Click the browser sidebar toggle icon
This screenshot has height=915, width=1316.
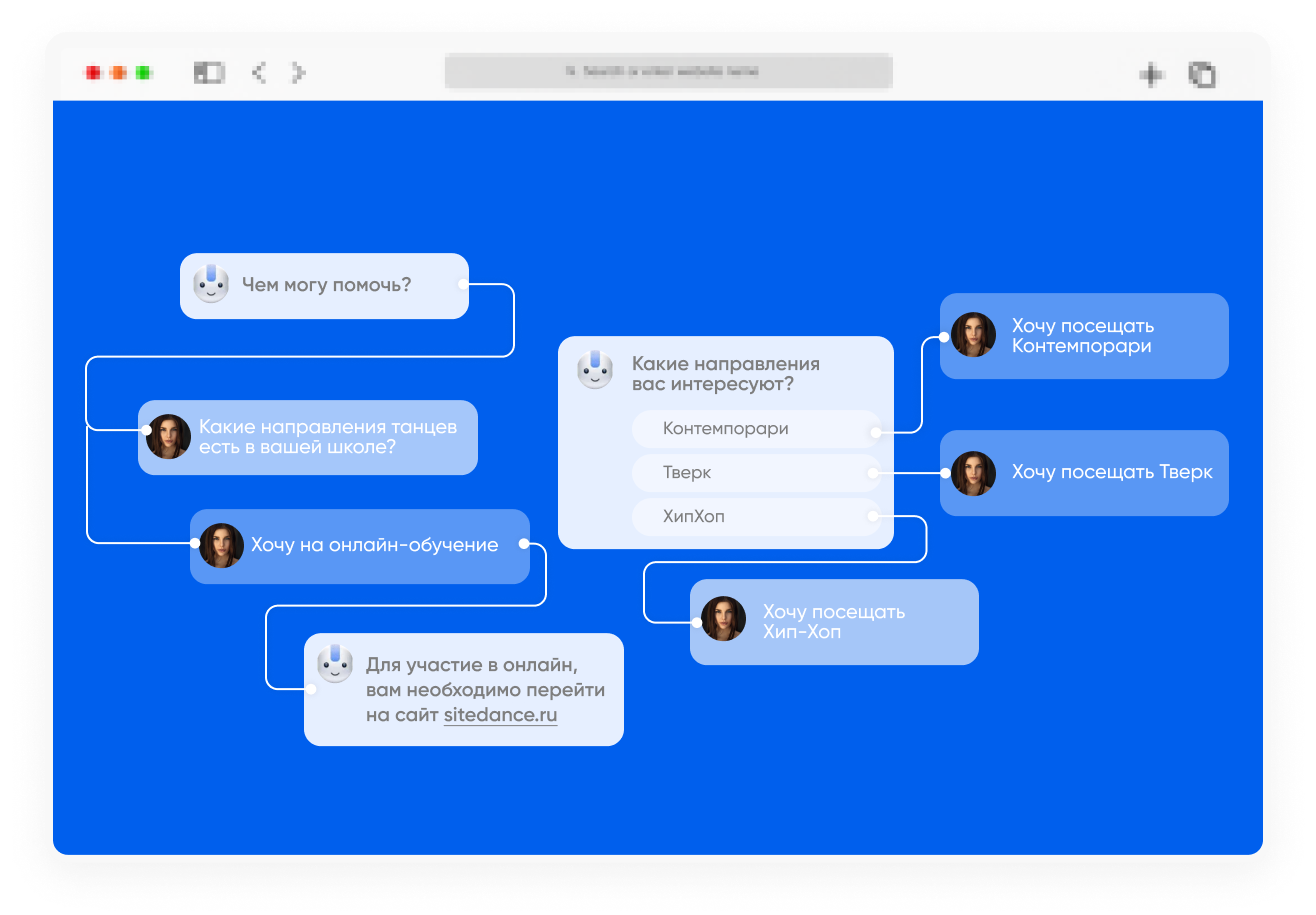(209, 72)
